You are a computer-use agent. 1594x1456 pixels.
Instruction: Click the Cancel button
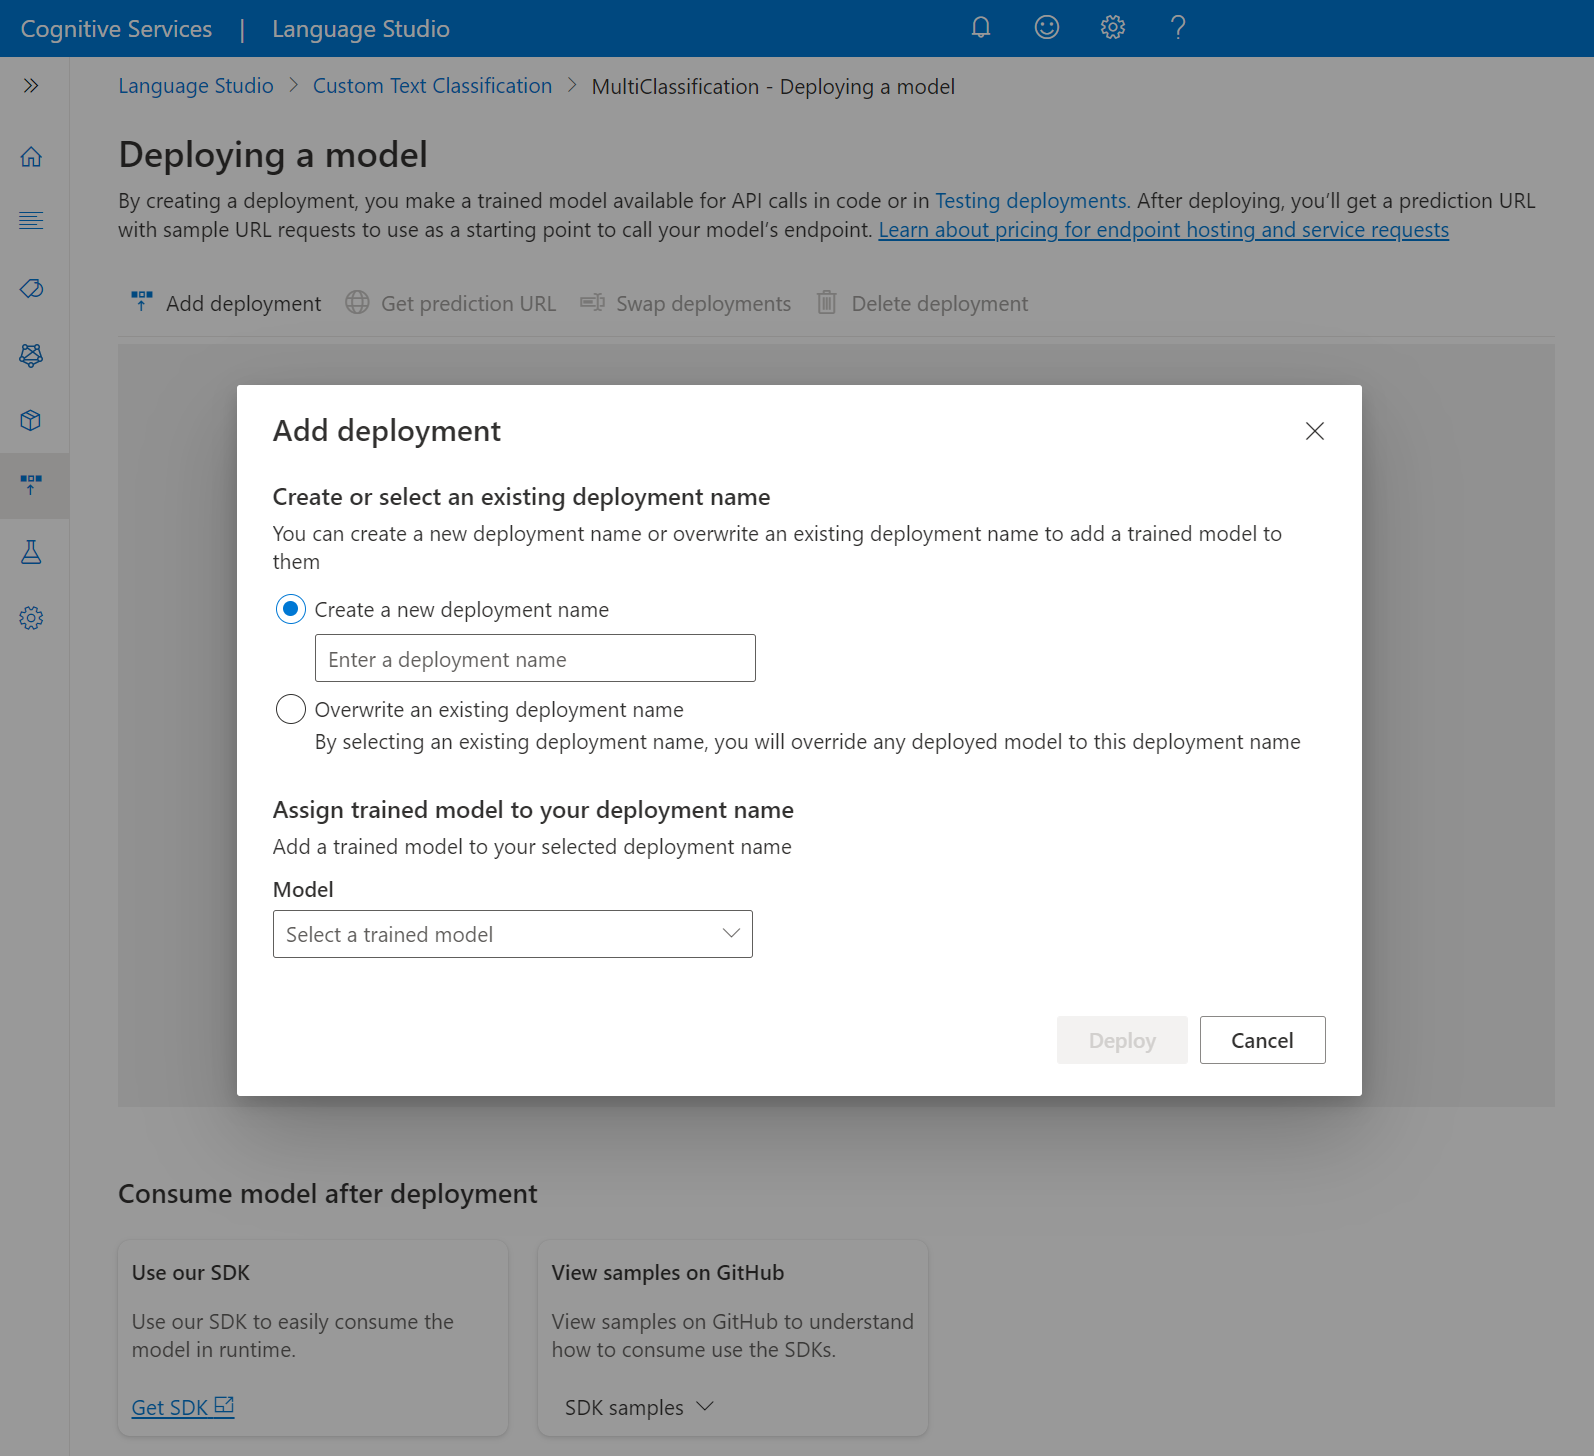point(1262,1040)
